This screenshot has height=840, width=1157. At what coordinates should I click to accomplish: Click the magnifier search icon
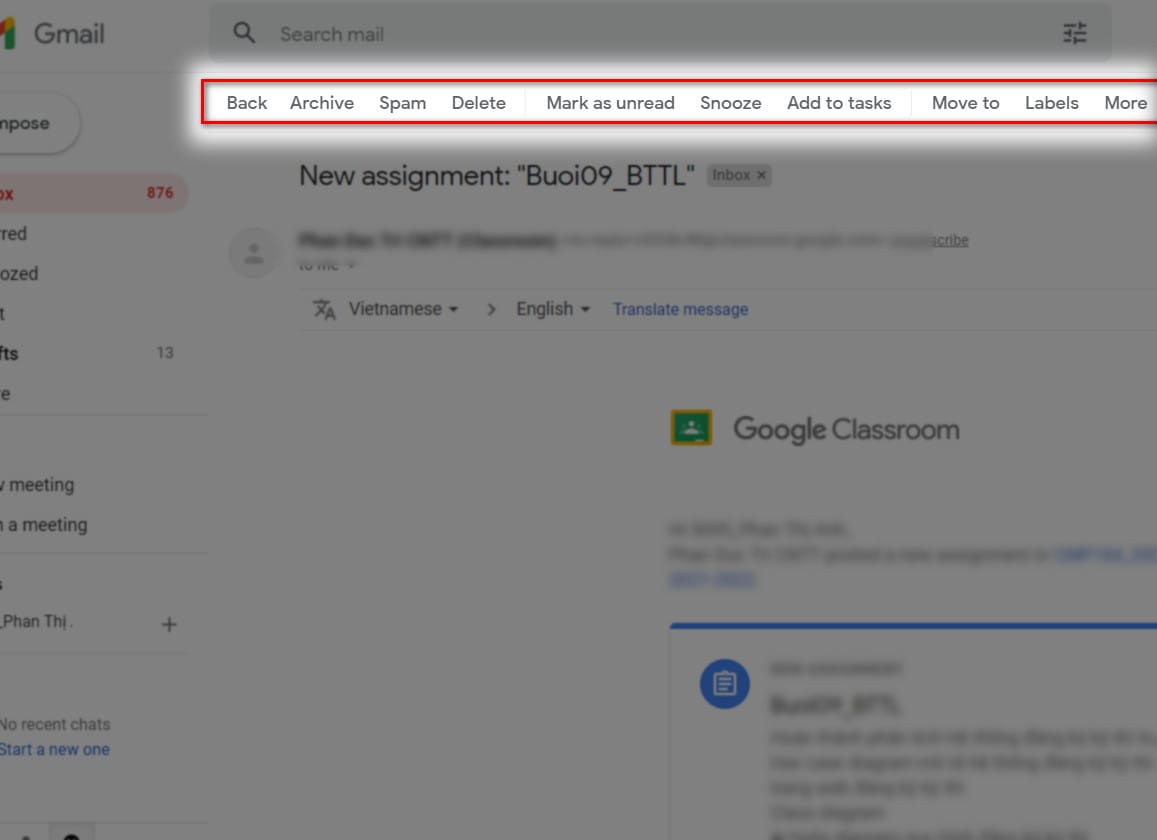244,33
